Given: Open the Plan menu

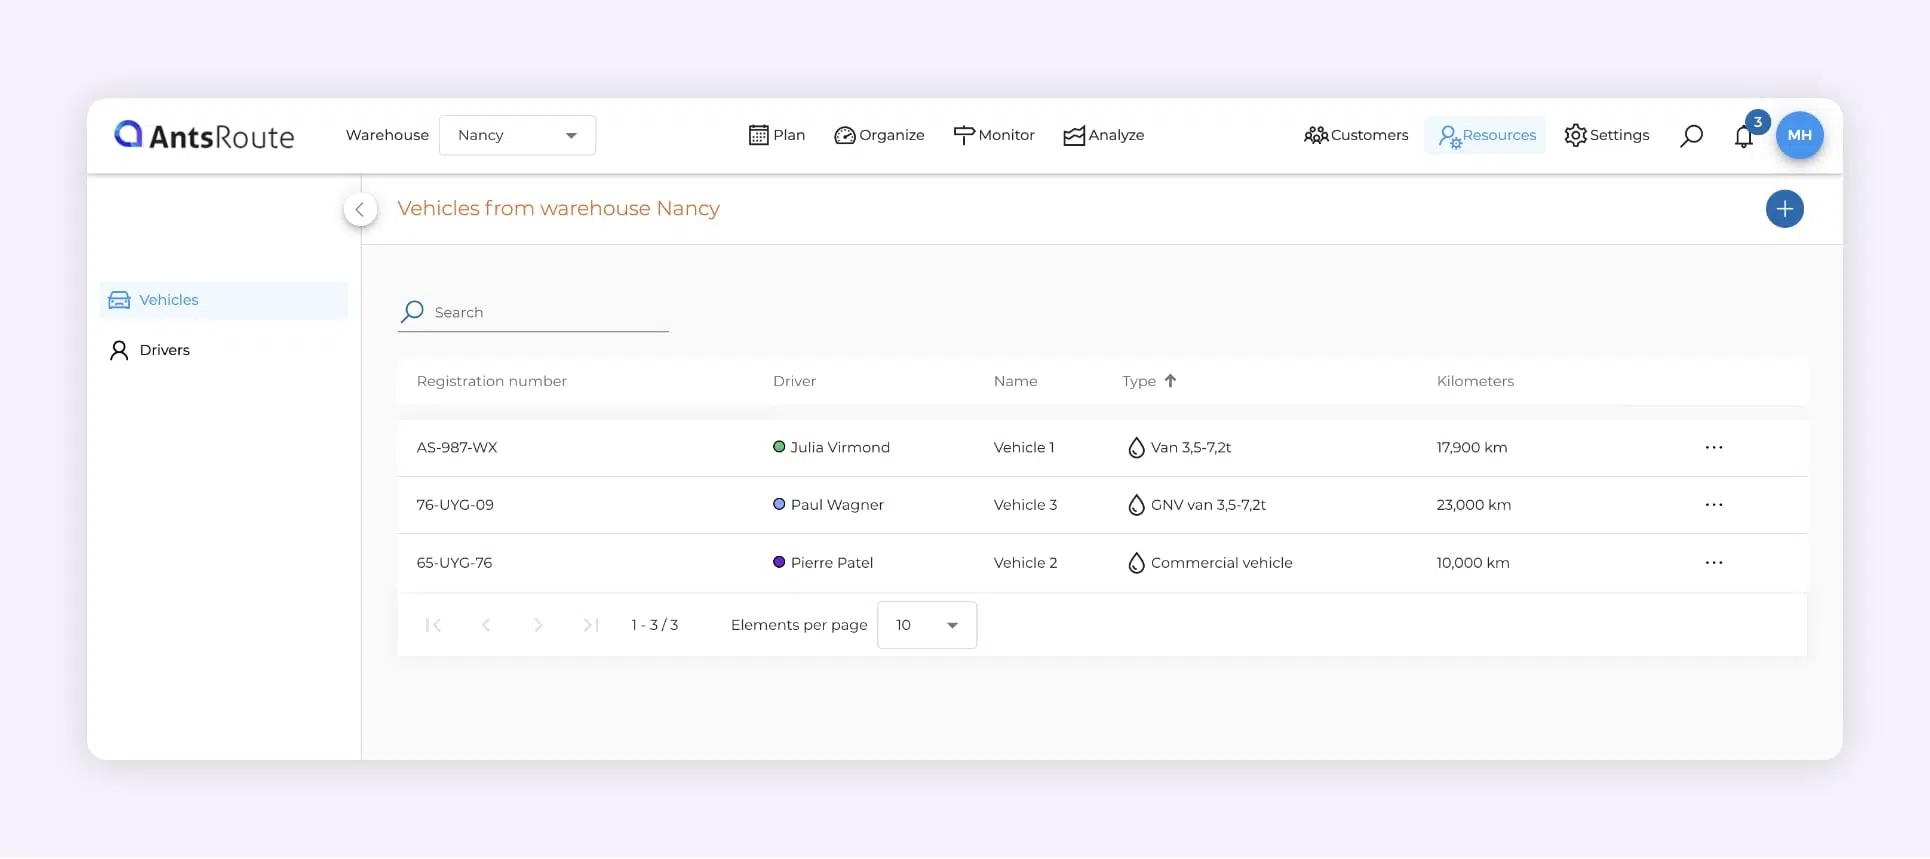Looking at the screenshot, I should 777,135.
